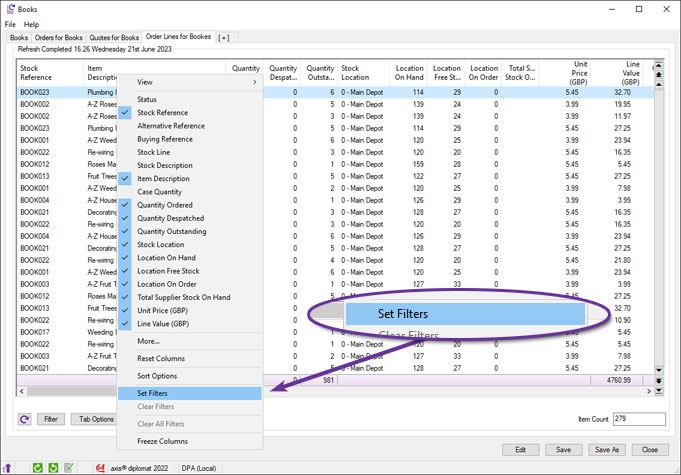Click the red 64 icon in the status bar
This screenshot has height=475, width=681.
(x=100, y=468)
